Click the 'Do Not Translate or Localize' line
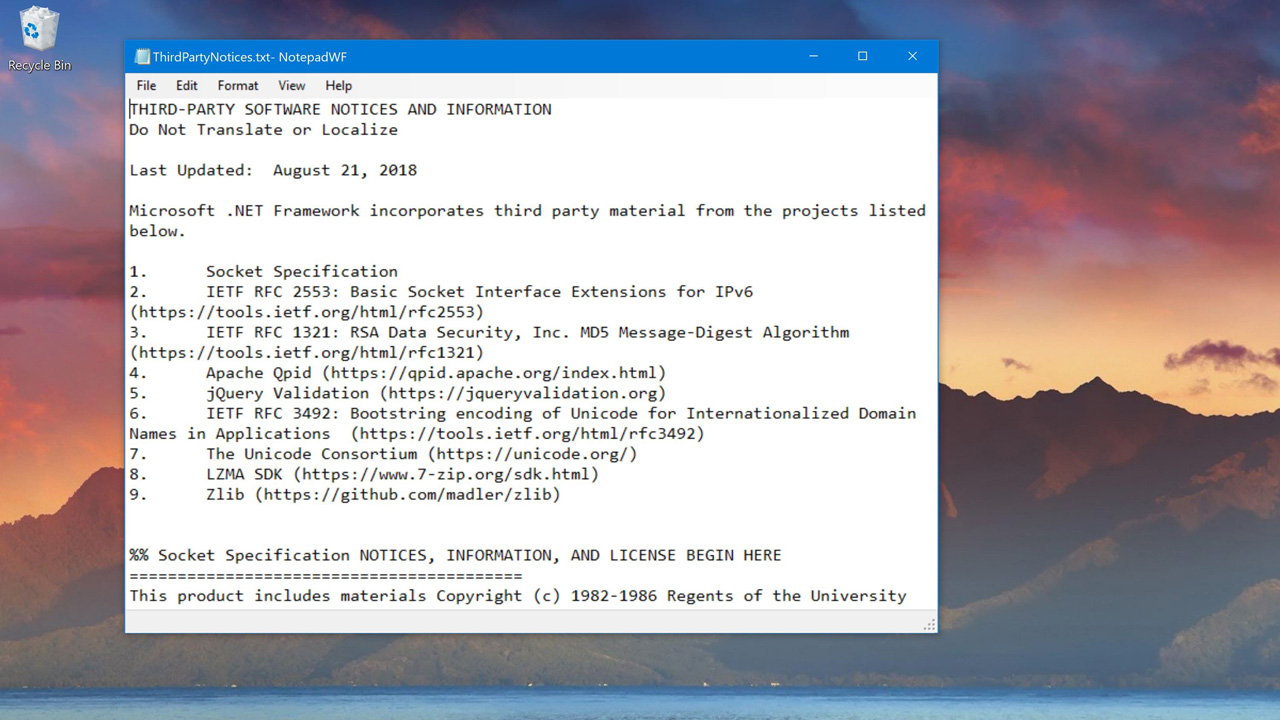The width and height of the screenshot is (1280, 720). point(263,130)
